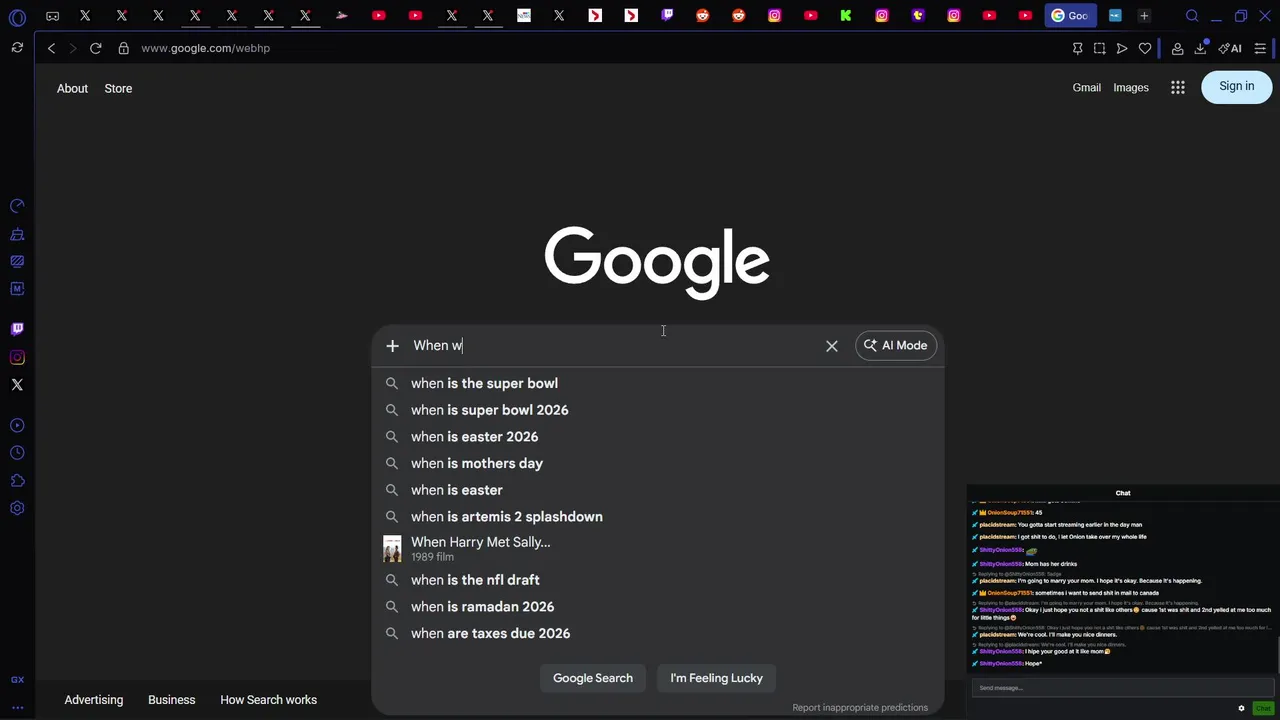
Task: Choose the suggestion 'when is easter'
Action: pos(658,490)
